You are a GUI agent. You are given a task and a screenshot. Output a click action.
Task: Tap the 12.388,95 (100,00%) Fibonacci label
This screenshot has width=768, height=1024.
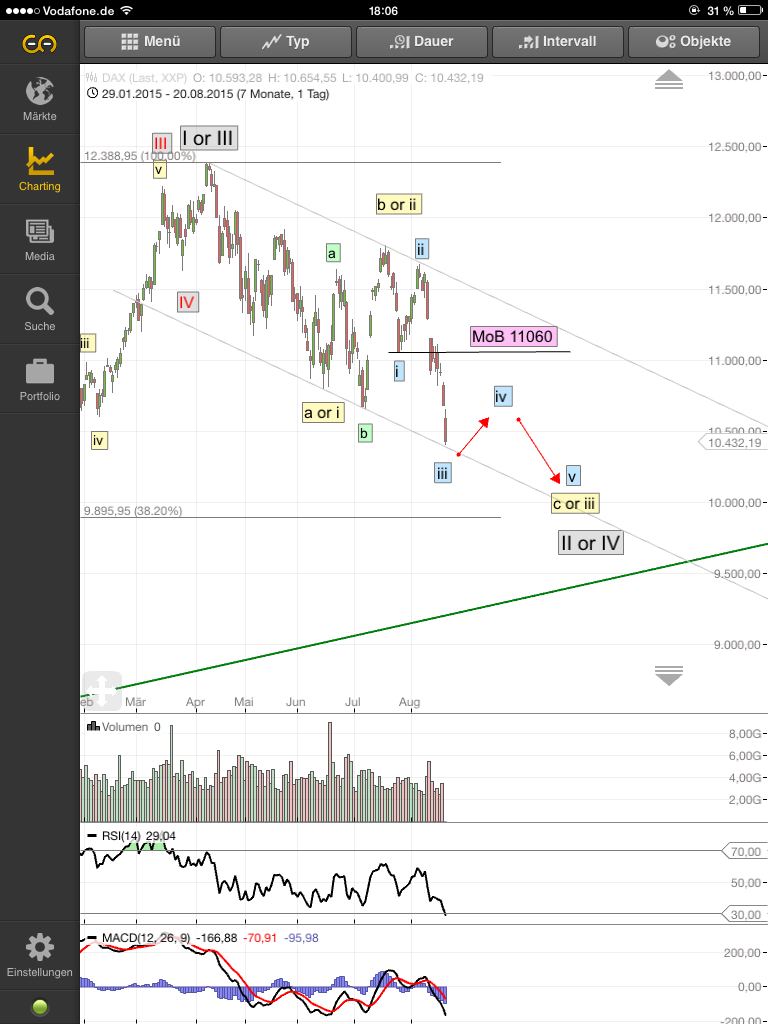pyautogui.click(x=140, y=156)
